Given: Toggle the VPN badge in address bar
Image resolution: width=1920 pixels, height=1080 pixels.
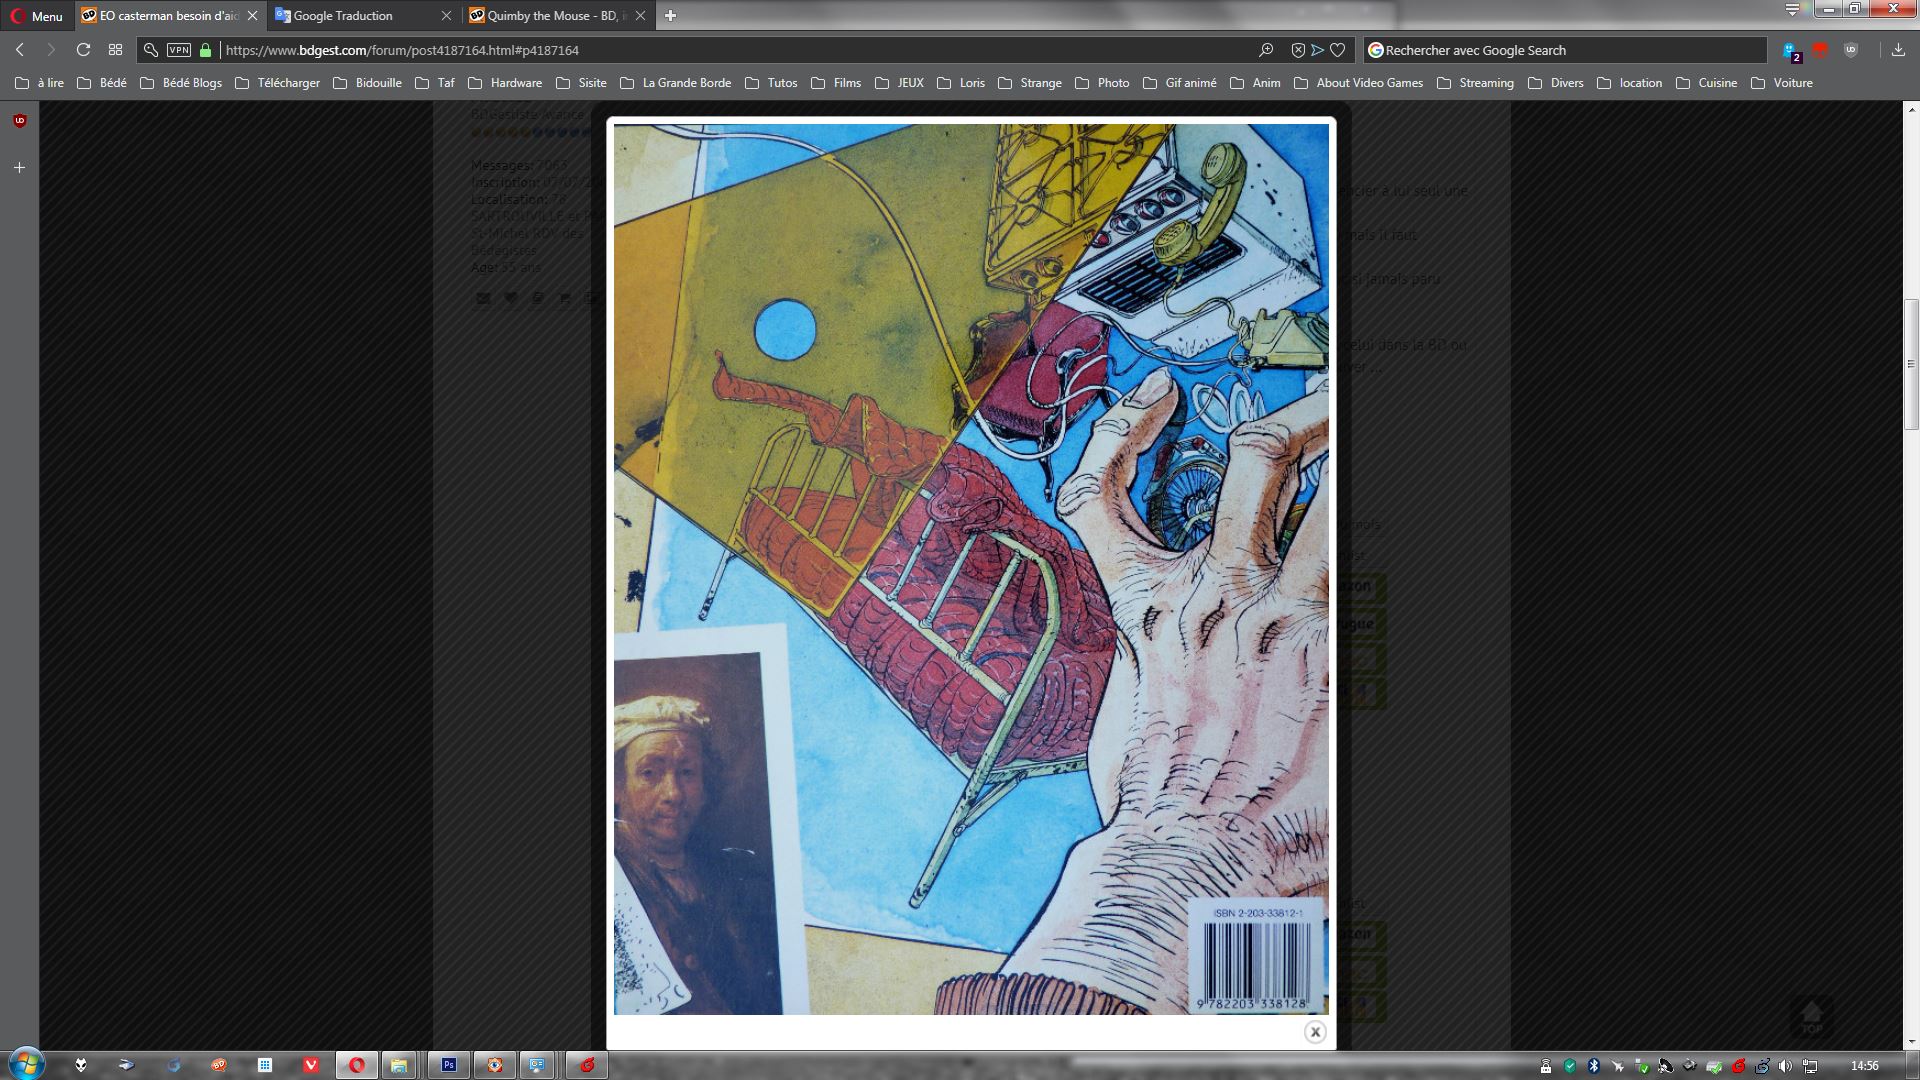Looking at the screenshot, I should pos(179,50).
